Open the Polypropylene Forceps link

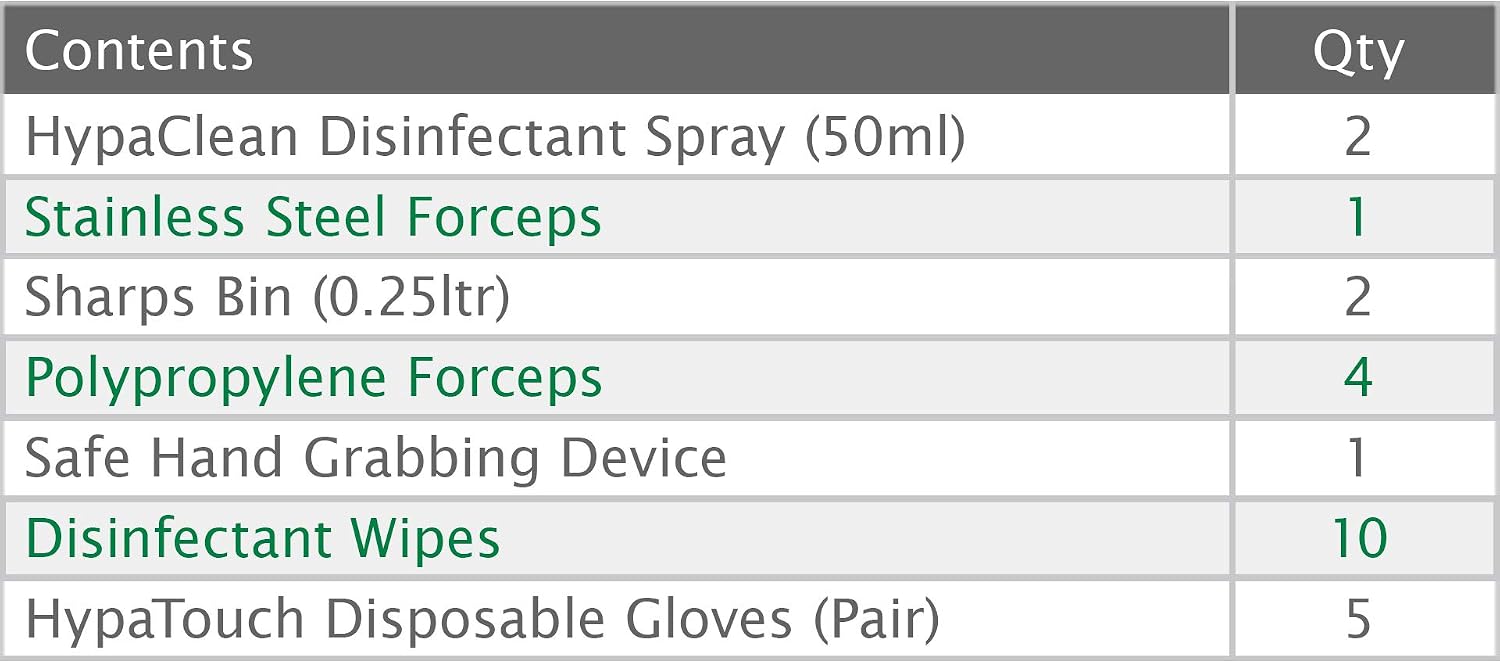click(314, 380)
